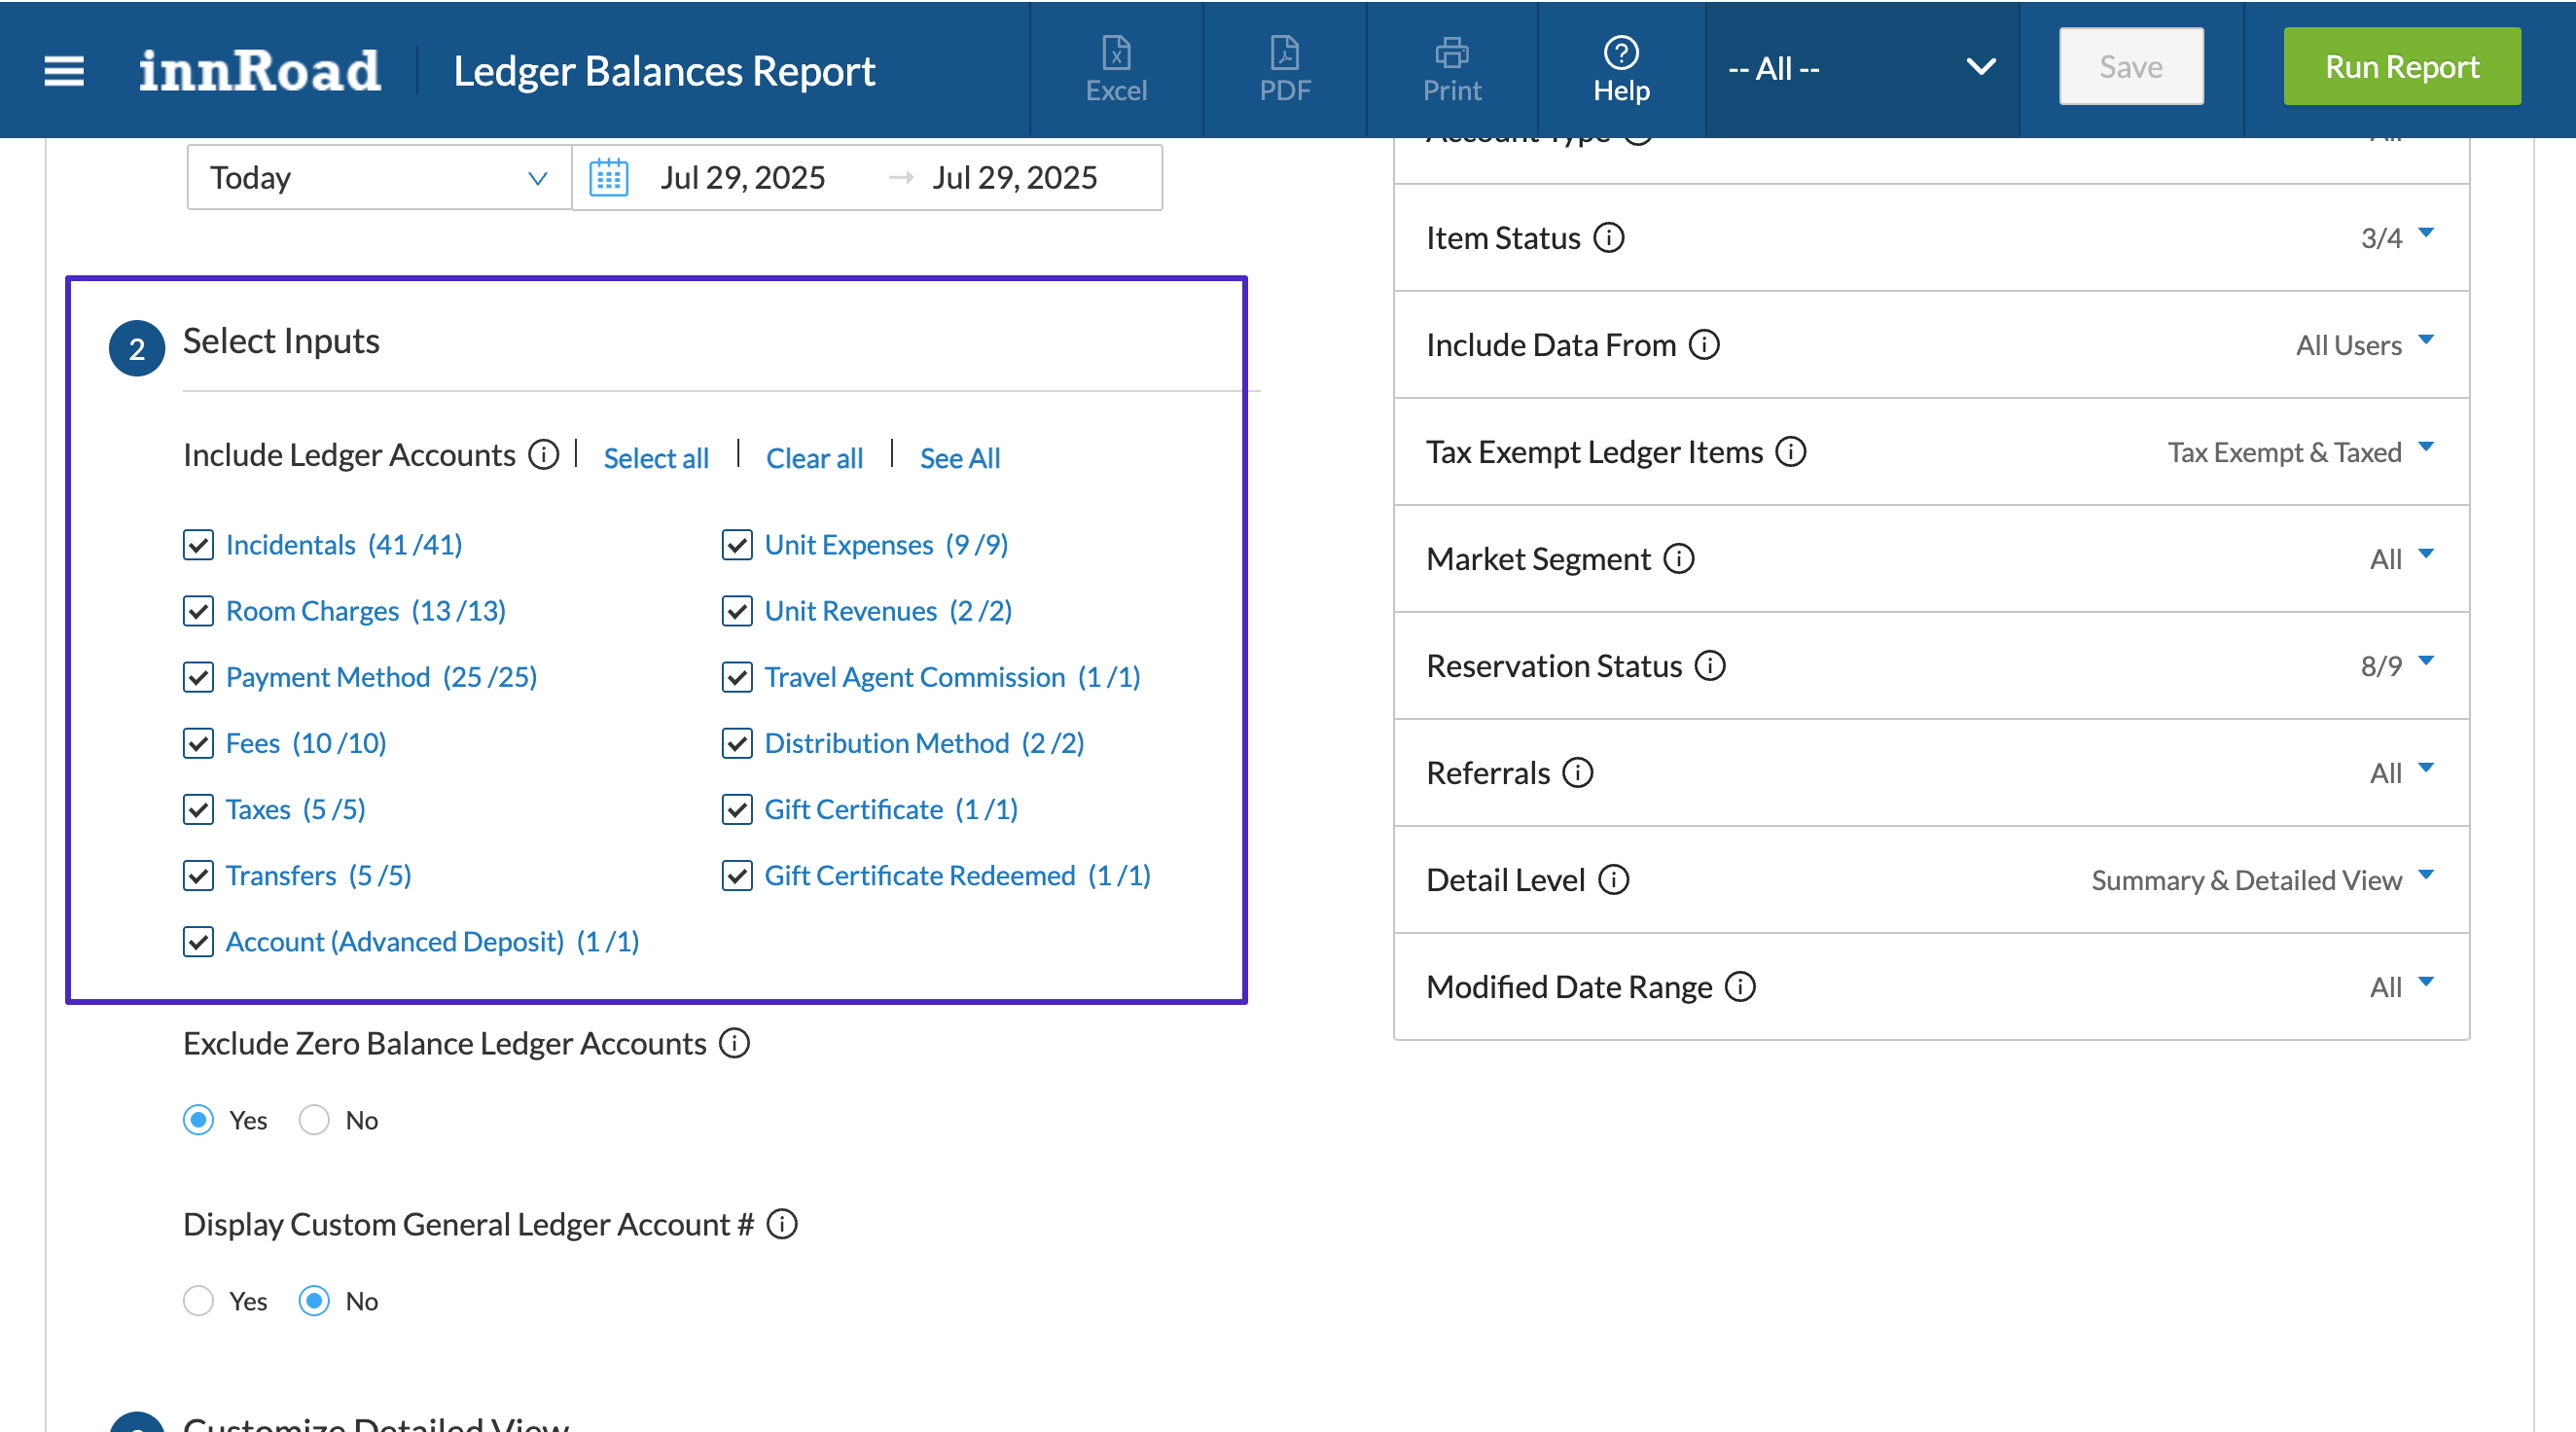Export report as PDF
Screen dimensions: 2576x1432
coord(1284,68)
